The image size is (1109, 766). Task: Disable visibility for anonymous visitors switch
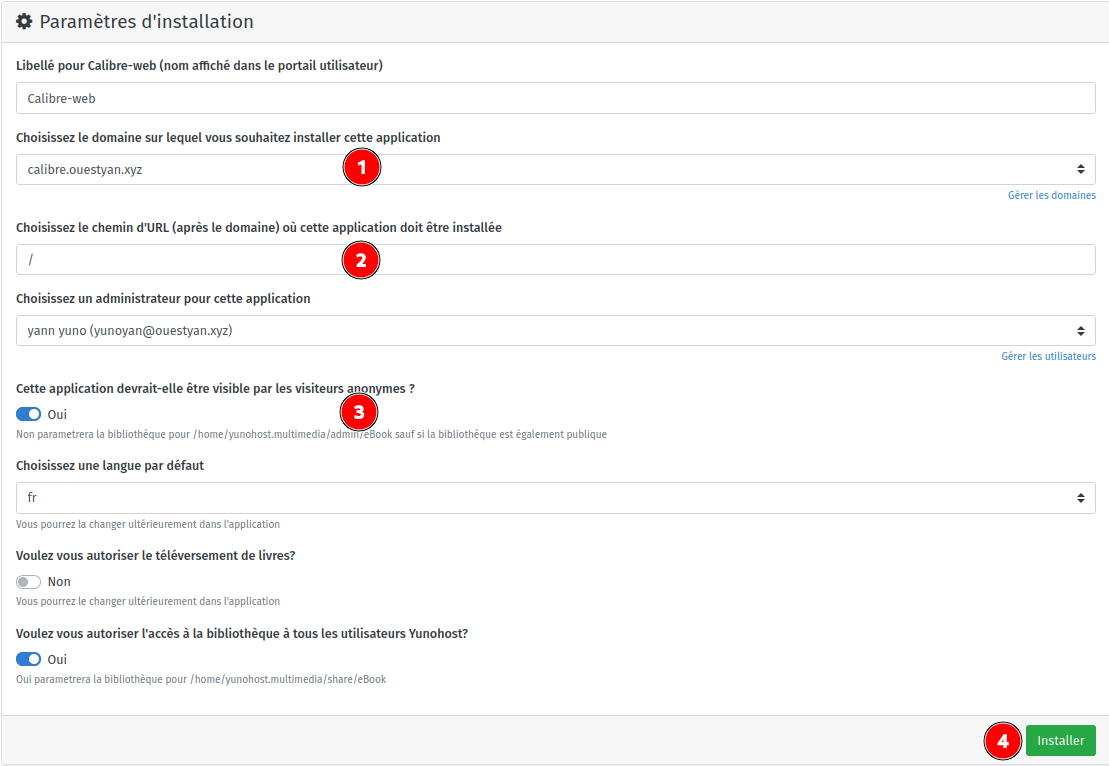(x=29, y=414)
